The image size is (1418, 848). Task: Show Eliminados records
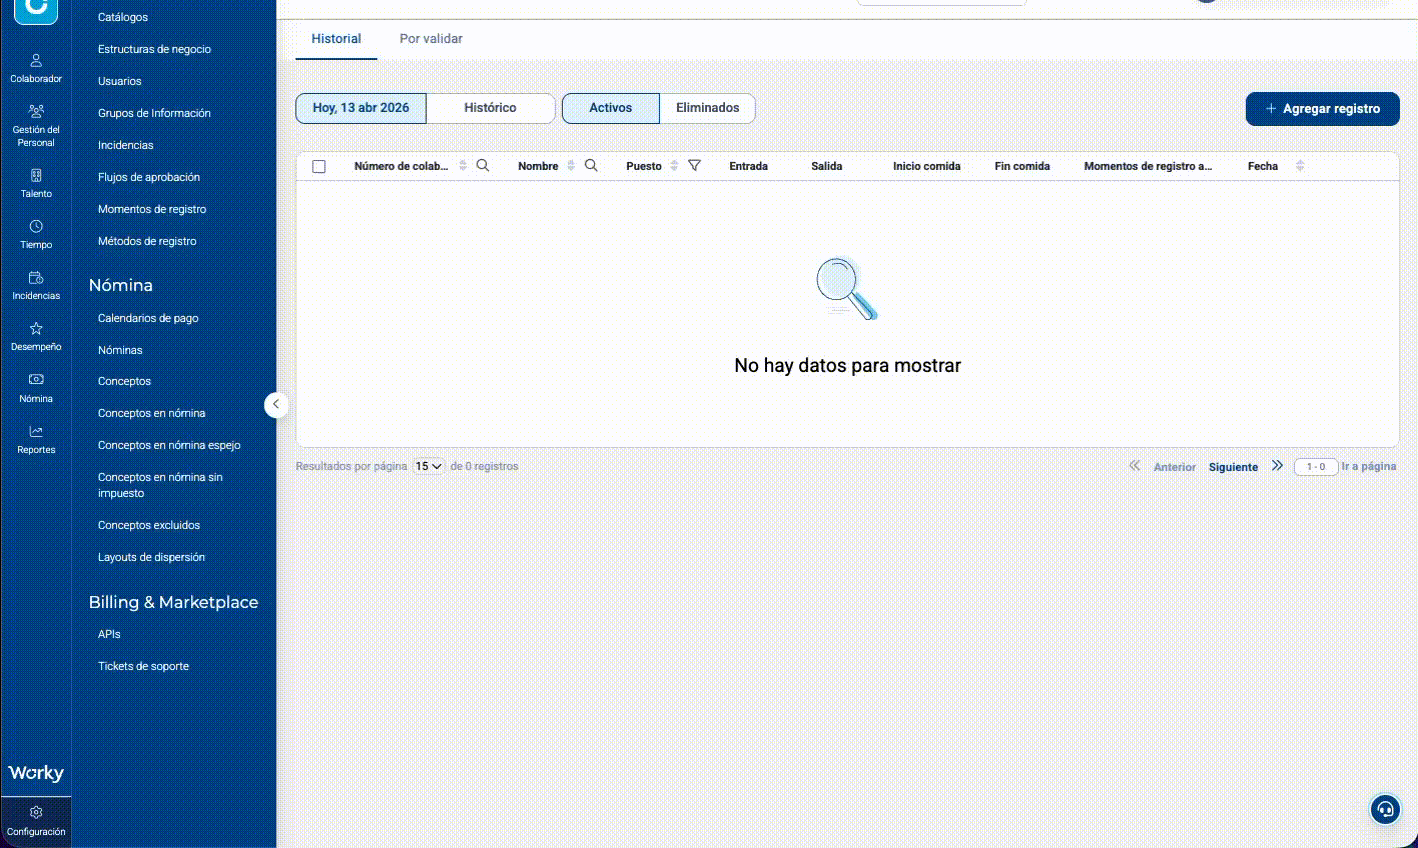[x=708, y=108]
